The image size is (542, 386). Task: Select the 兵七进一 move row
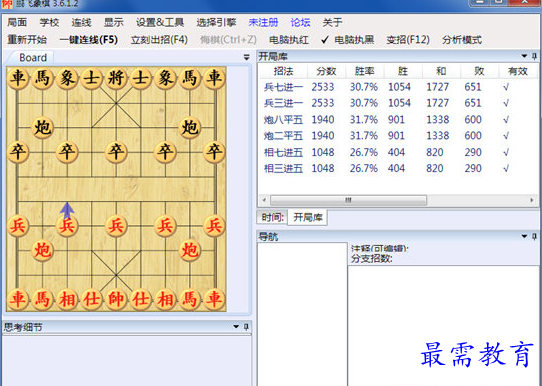[x=399, y=87]
